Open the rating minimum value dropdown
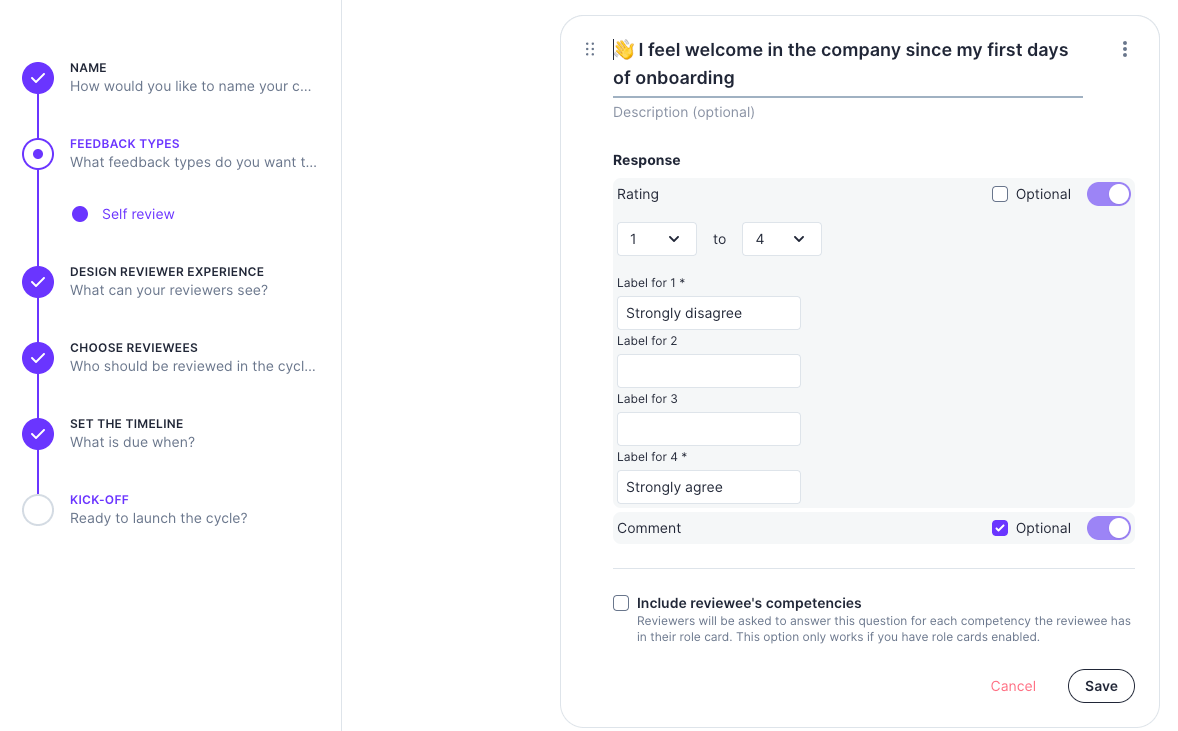This screenshot has width=1178, height=731. (x=656, y=239)
